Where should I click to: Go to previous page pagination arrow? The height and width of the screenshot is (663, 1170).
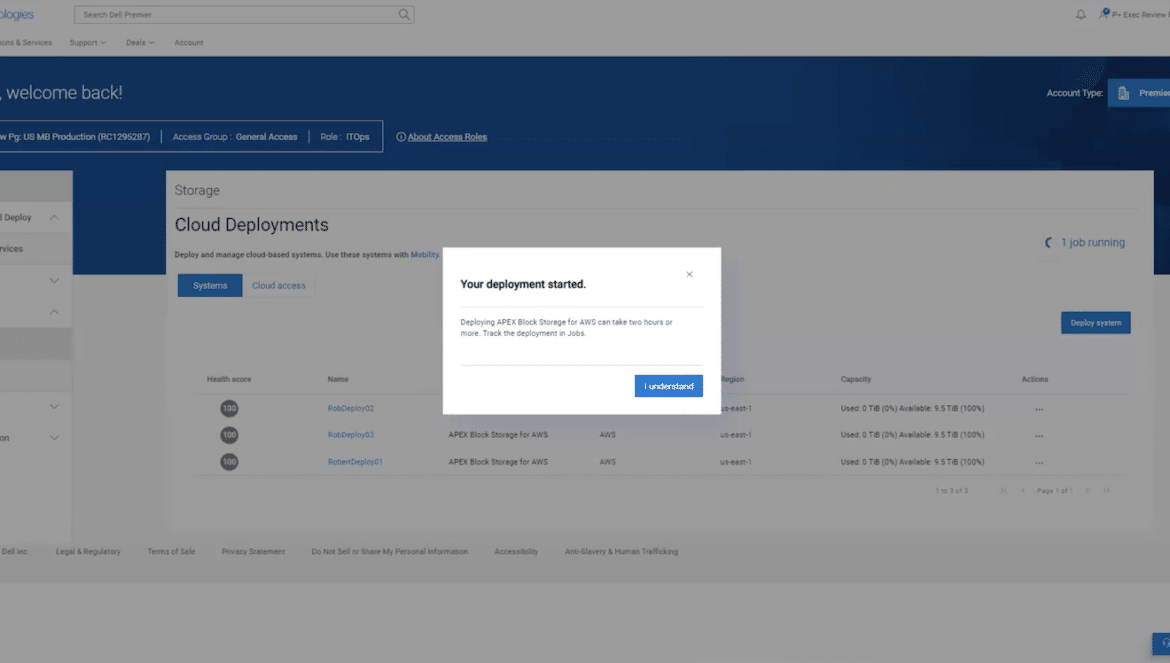pyautogui.click(x=1023, y=491)
